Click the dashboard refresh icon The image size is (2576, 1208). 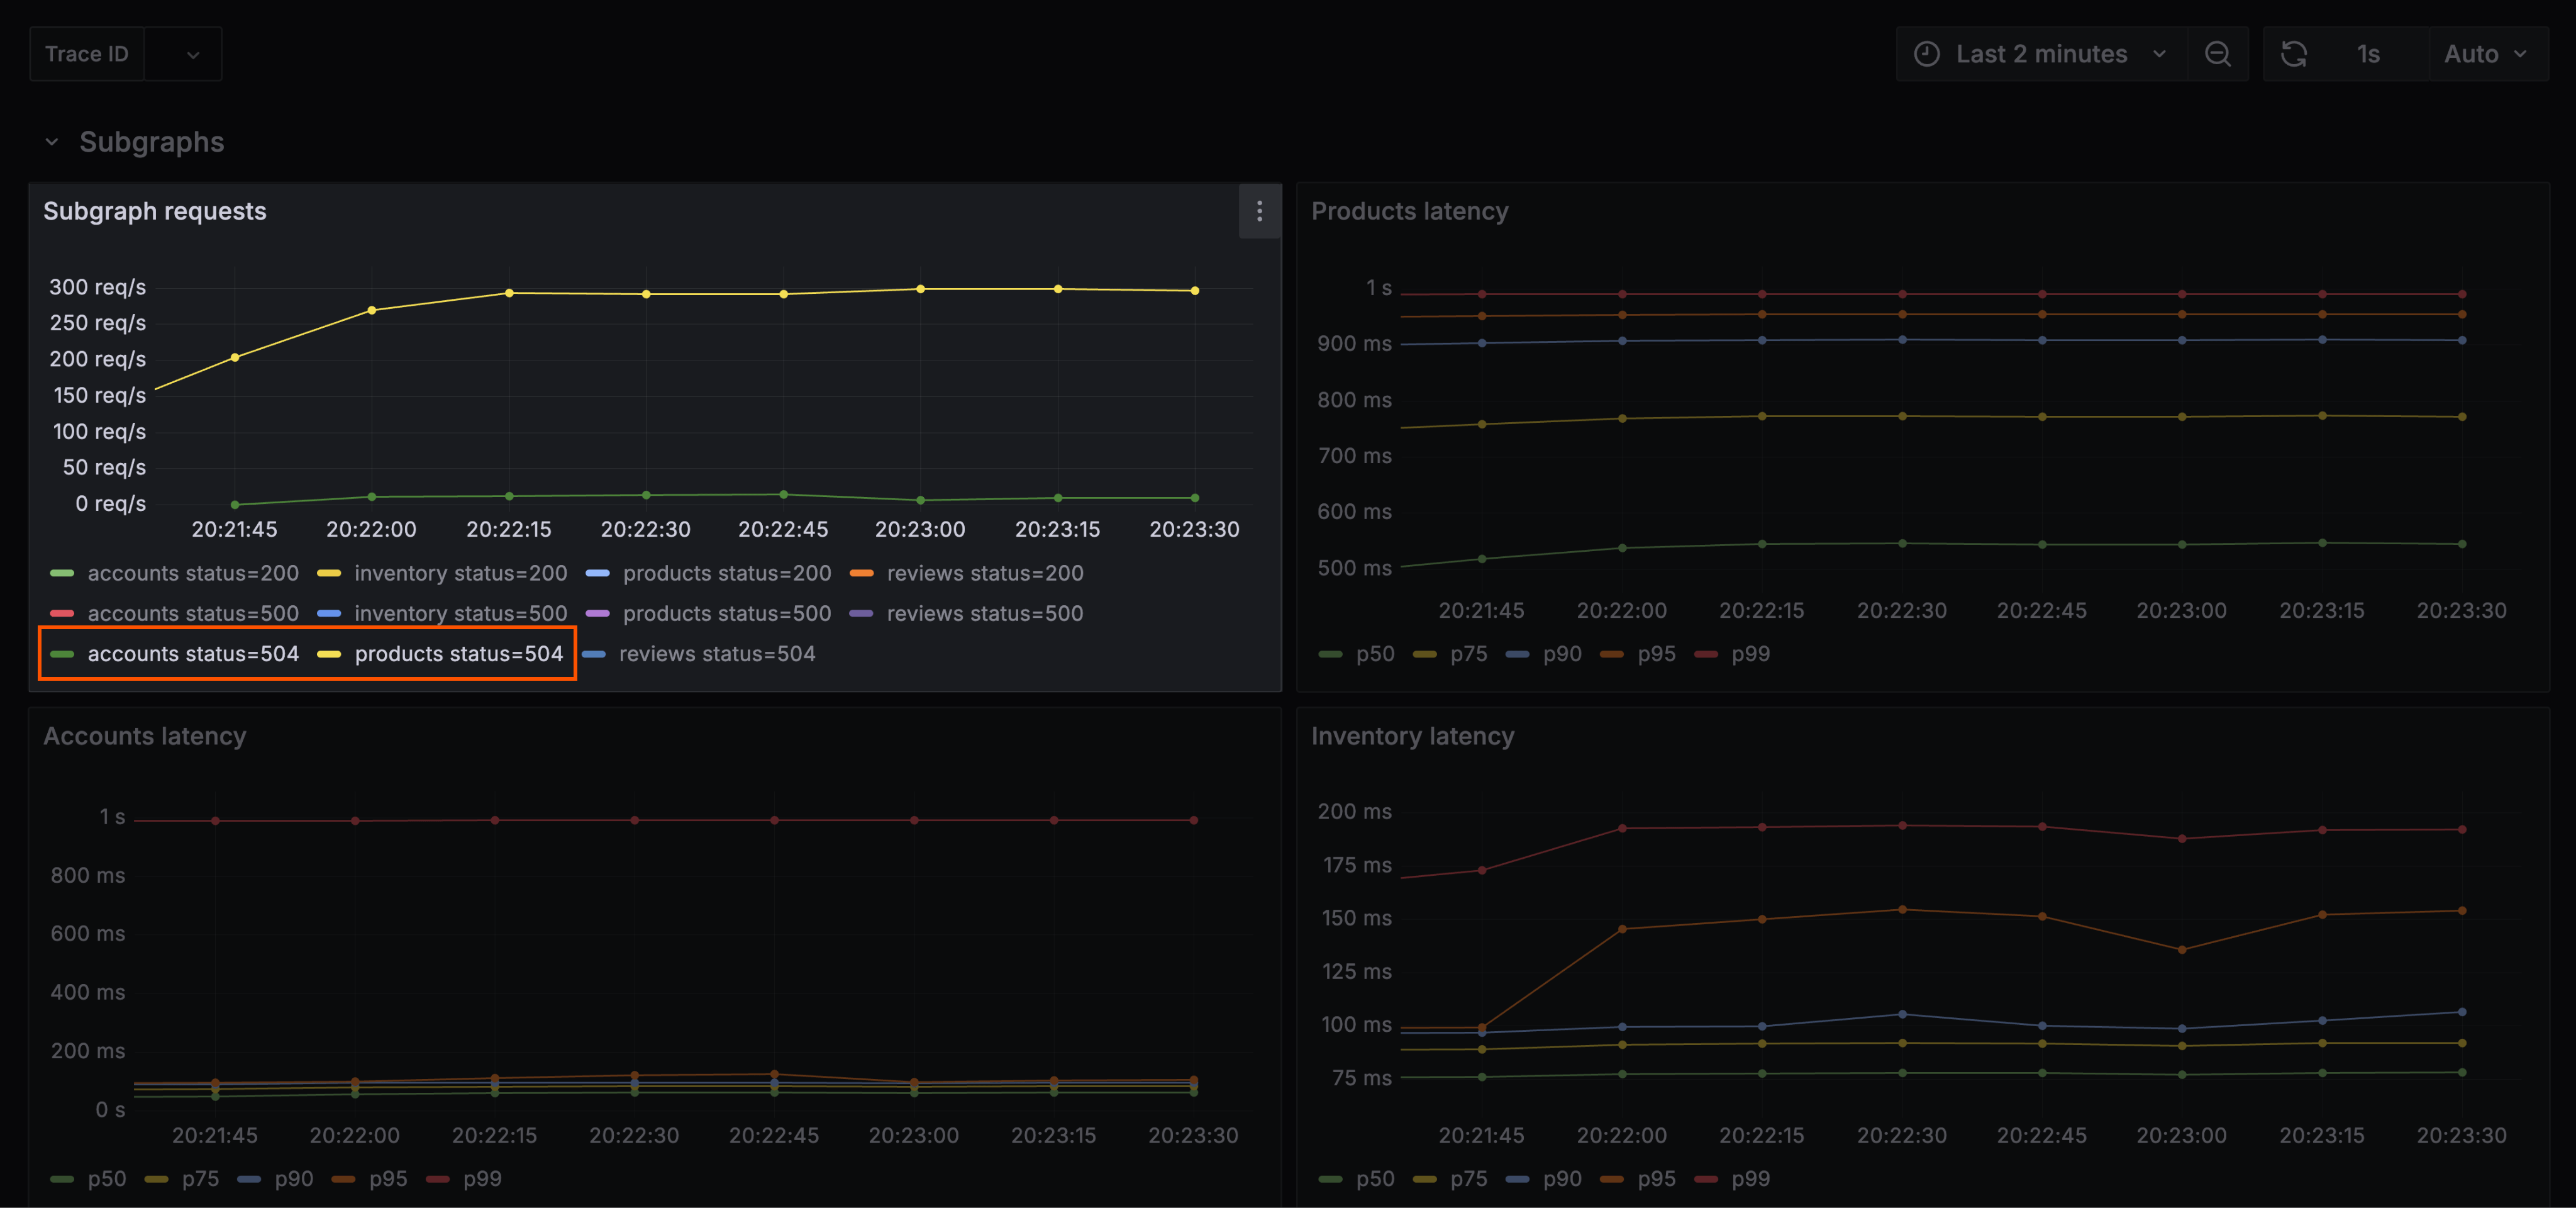click(x=2295, y=54)
